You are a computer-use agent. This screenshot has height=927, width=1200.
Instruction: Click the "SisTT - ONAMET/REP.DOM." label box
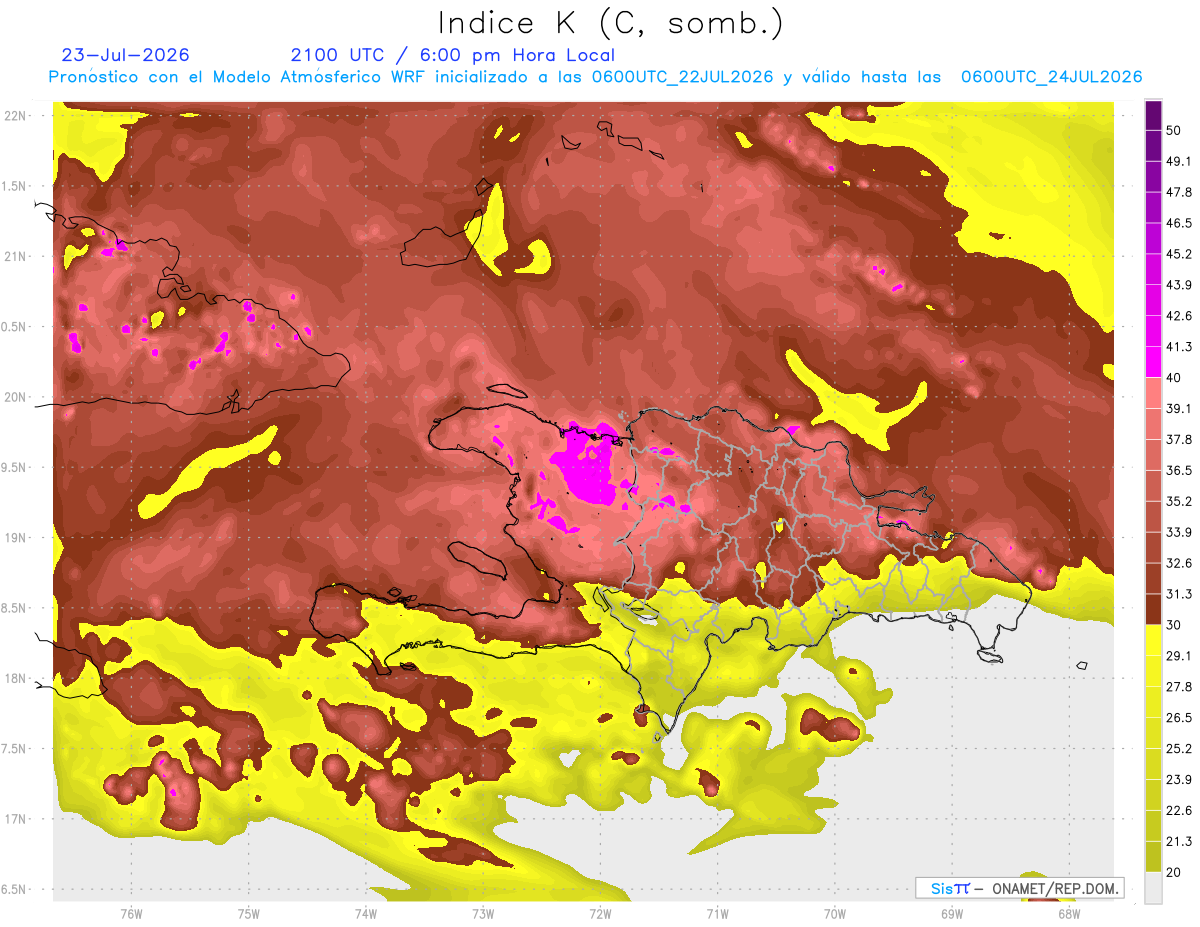[x=1019, y=887]
